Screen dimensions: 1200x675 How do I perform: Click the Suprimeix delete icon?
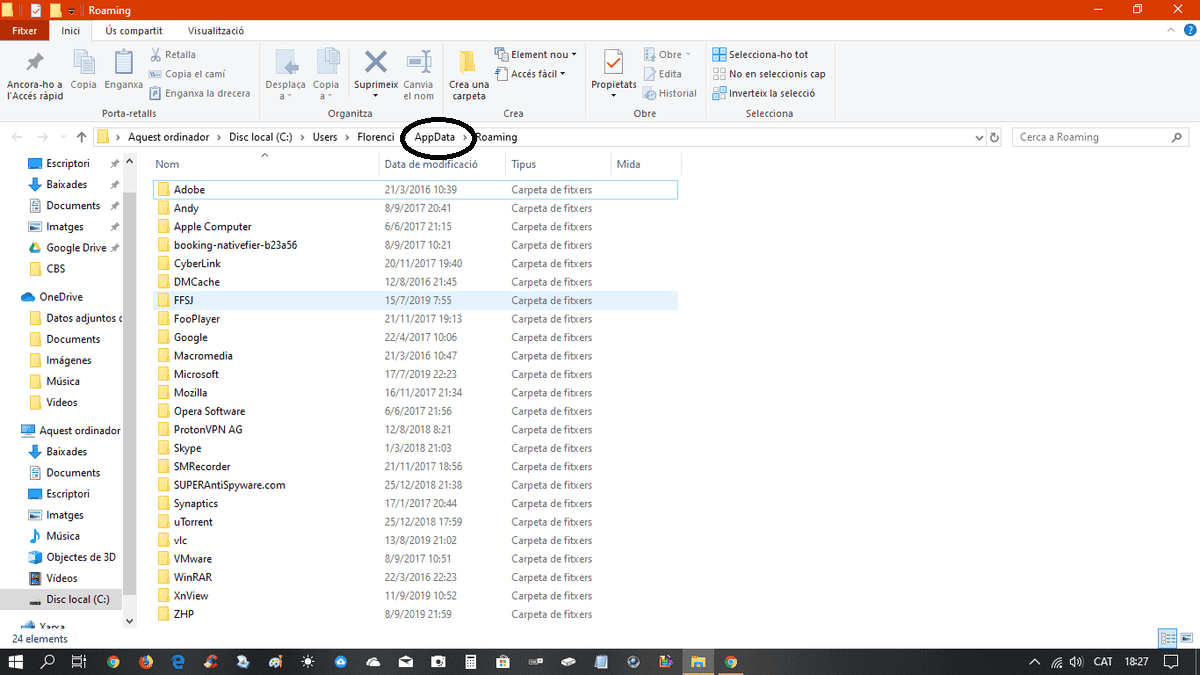coord(376,63)
